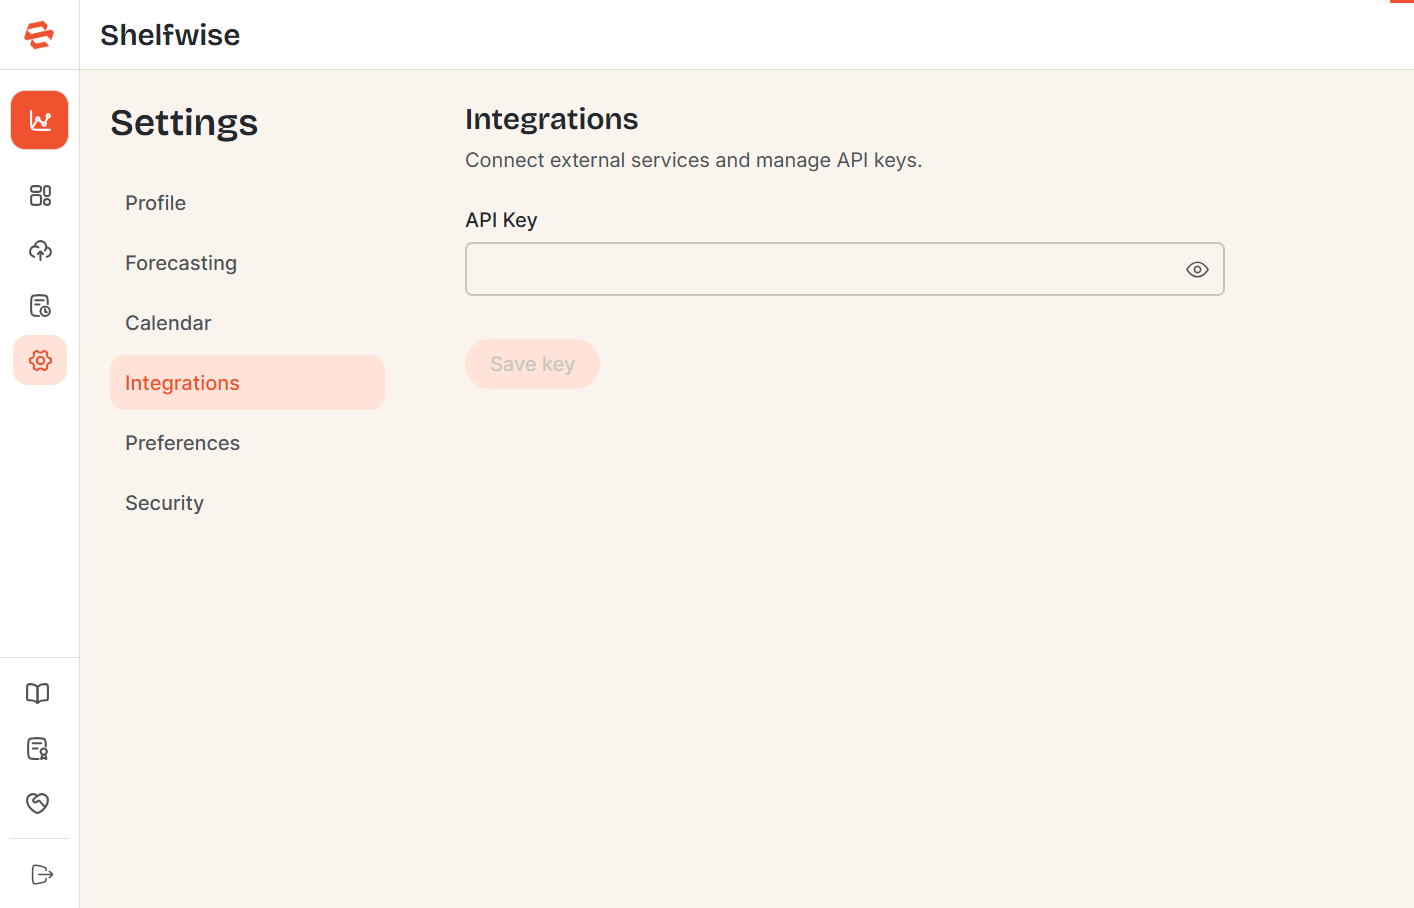Click the settings gear sidebar icon

click(x=40, y=360)
